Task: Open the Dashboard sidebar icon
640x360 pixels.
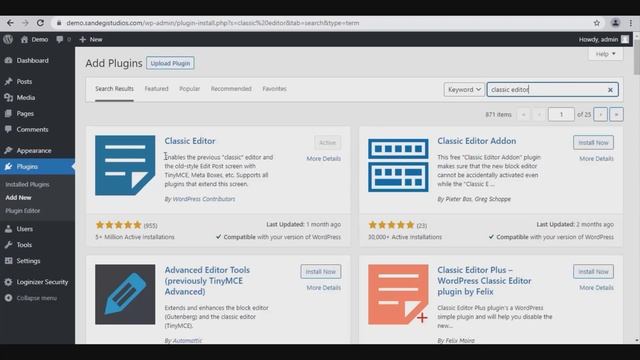Action: [8, 60]
